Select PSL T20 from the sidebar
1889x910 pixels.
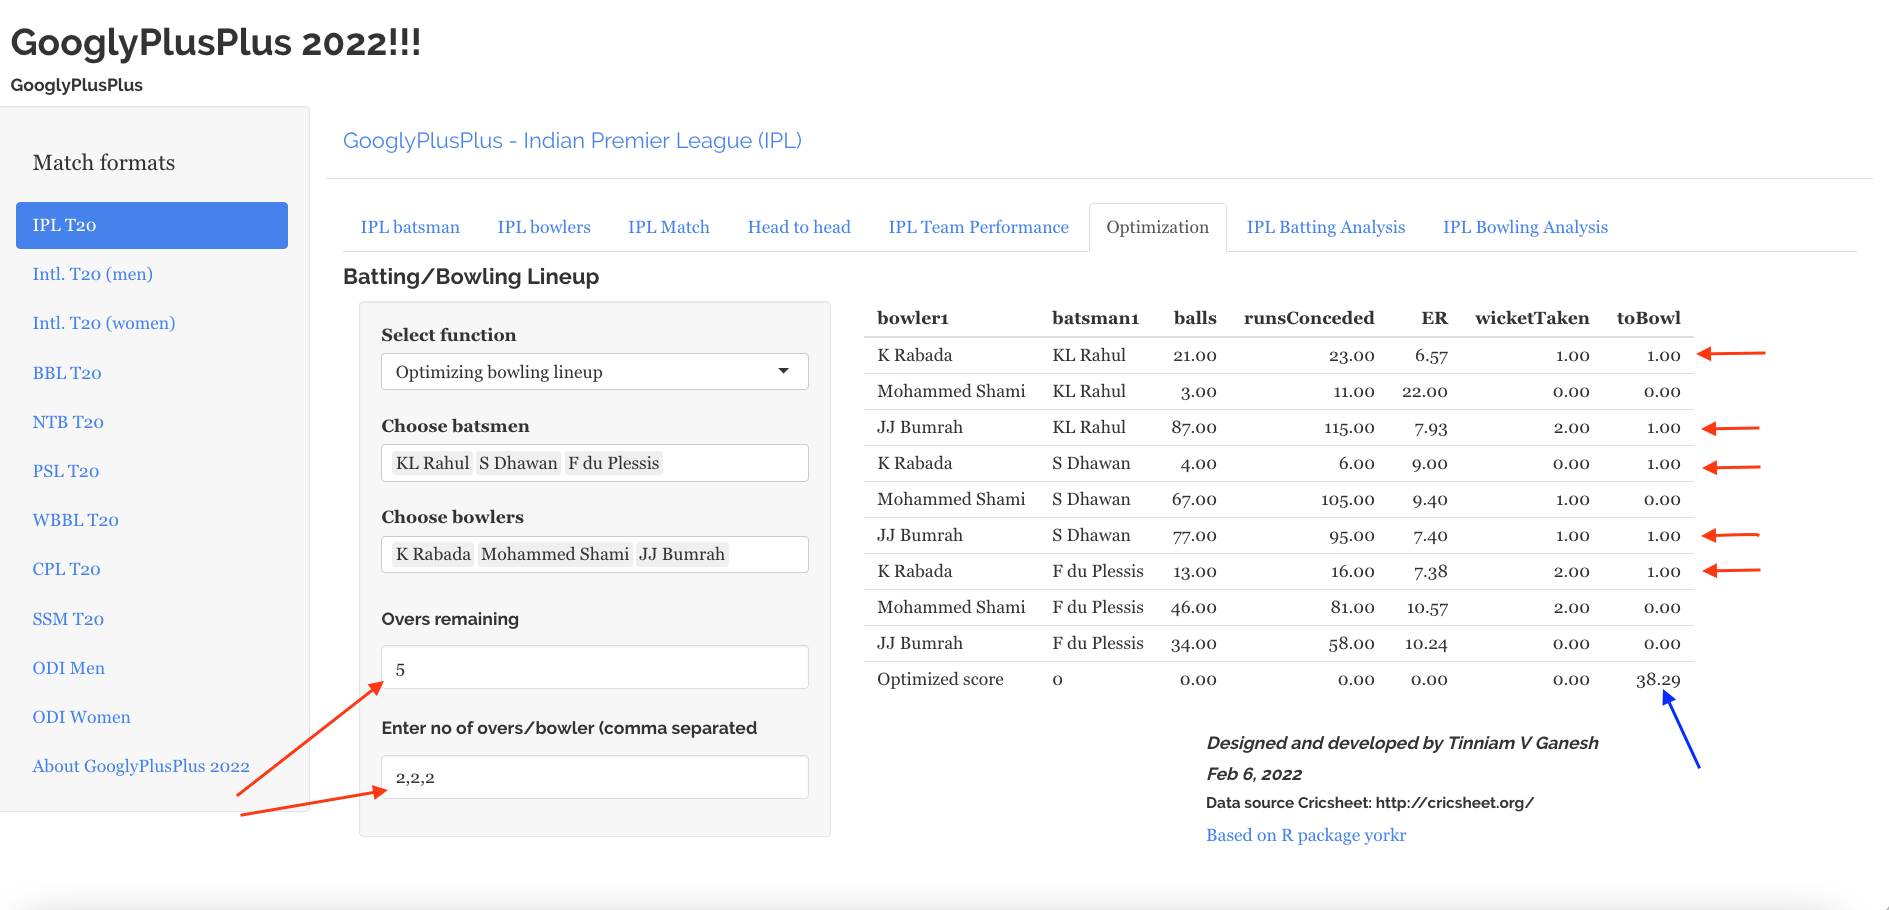66,471
